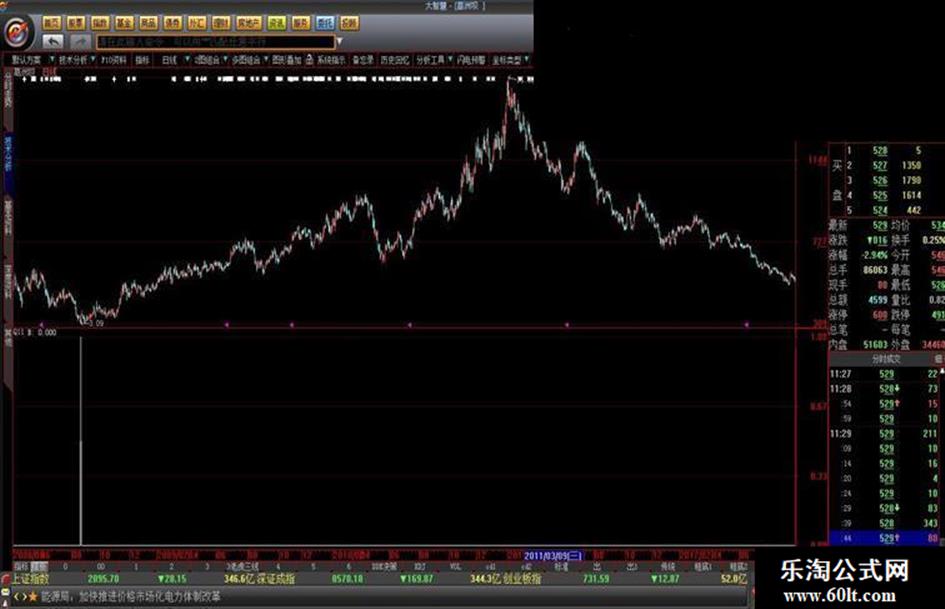
Task: Select the KDJ indicator tab
Action: coord(420,567)
